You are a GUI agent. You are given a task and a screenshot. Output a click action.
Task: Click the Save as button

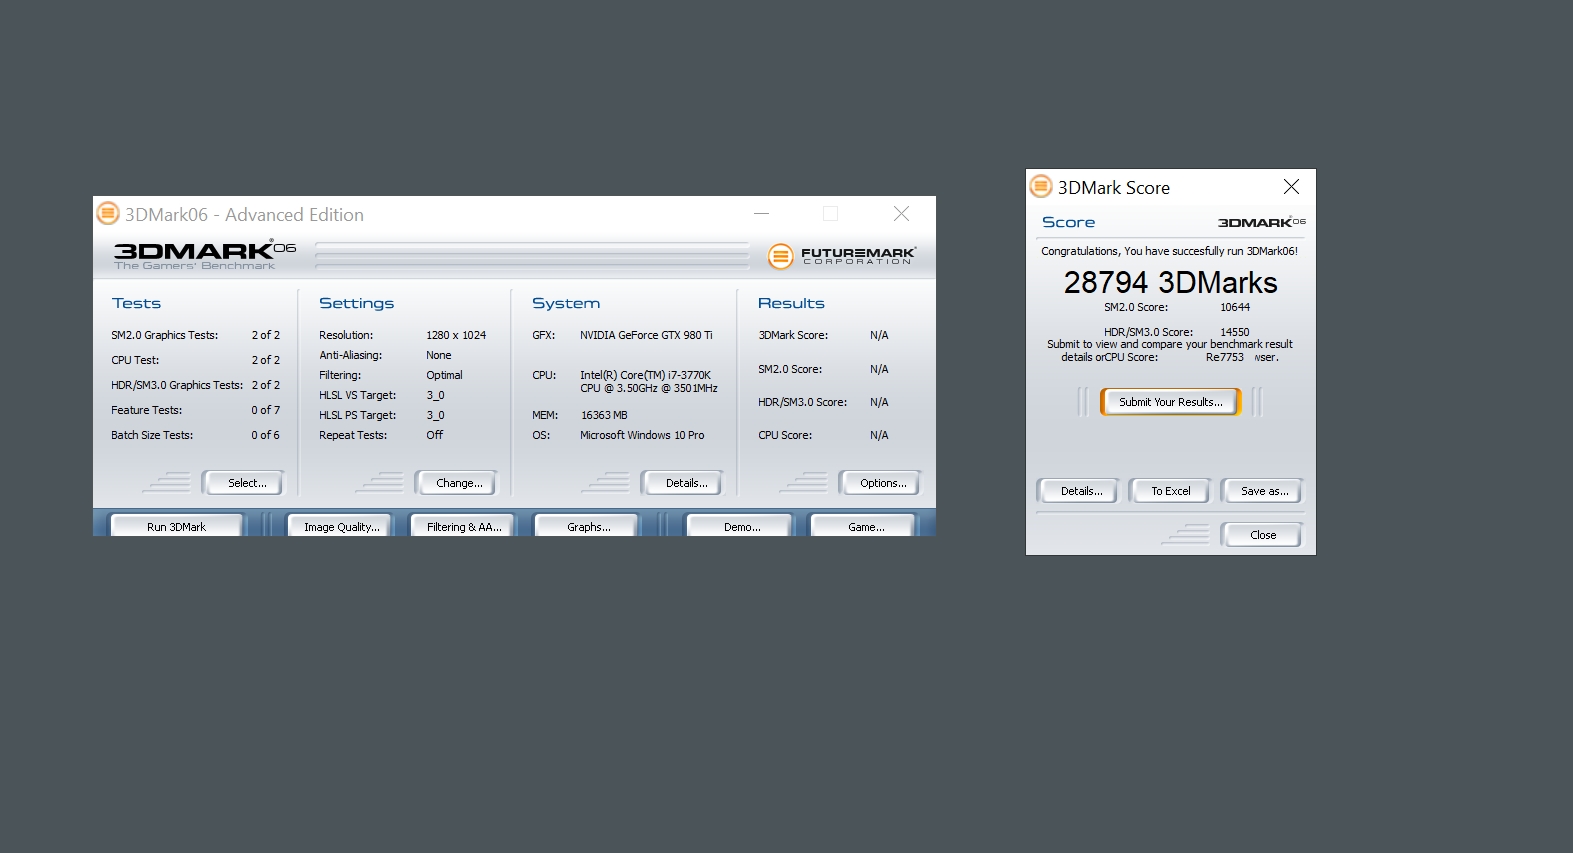1262,491
